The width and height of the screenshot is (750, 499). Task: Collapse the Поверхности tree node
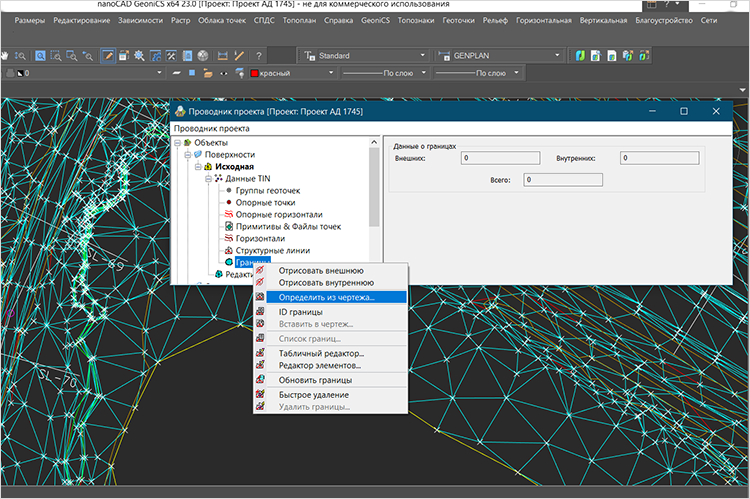(187, 155)
